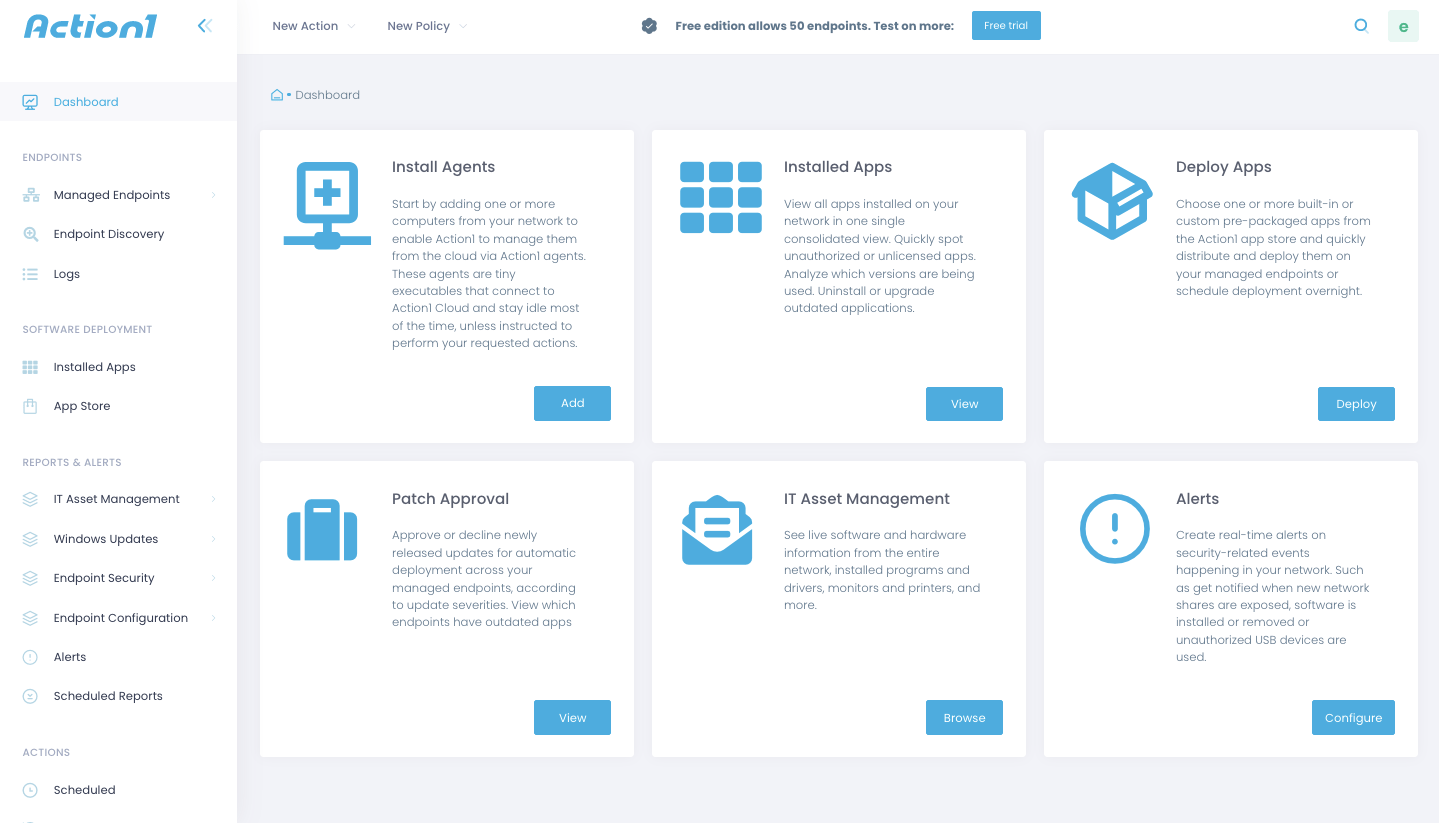Click the Free trial button
The image size is (1439, 823).
tap(1006, 26)
